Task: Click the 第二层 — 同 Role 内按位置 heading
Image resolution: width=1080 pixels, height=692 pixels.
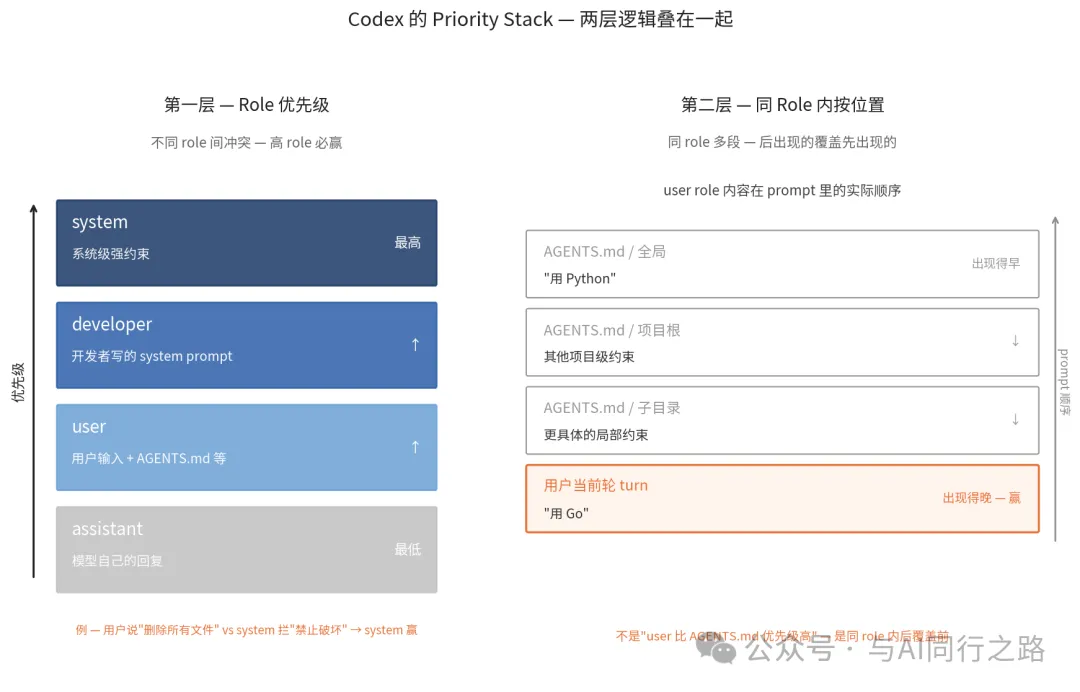Action: click(782, 105)
